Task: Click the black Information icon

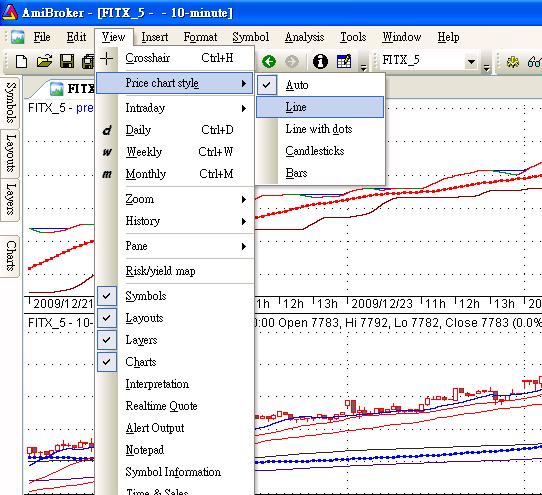Action: click(320, 62)
